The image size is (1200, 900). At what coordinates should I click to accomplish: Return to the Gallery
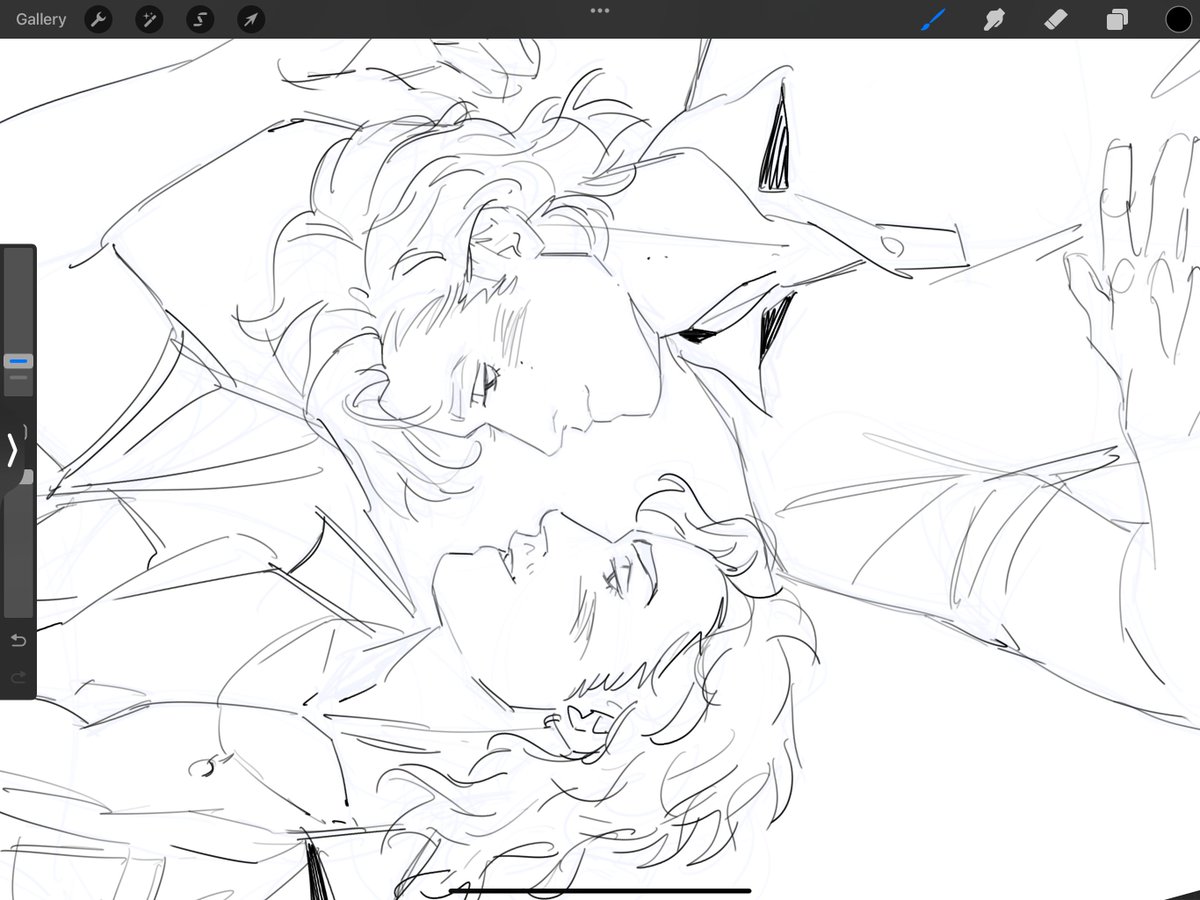41,19
